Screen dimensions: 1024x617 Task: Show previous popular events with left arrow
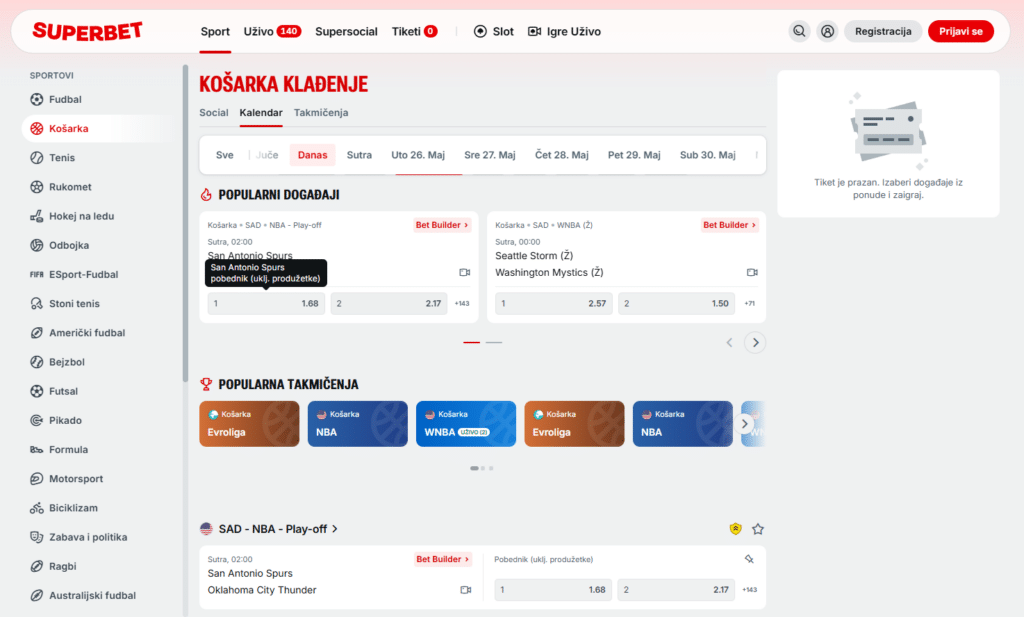click(x=729, y=342)
